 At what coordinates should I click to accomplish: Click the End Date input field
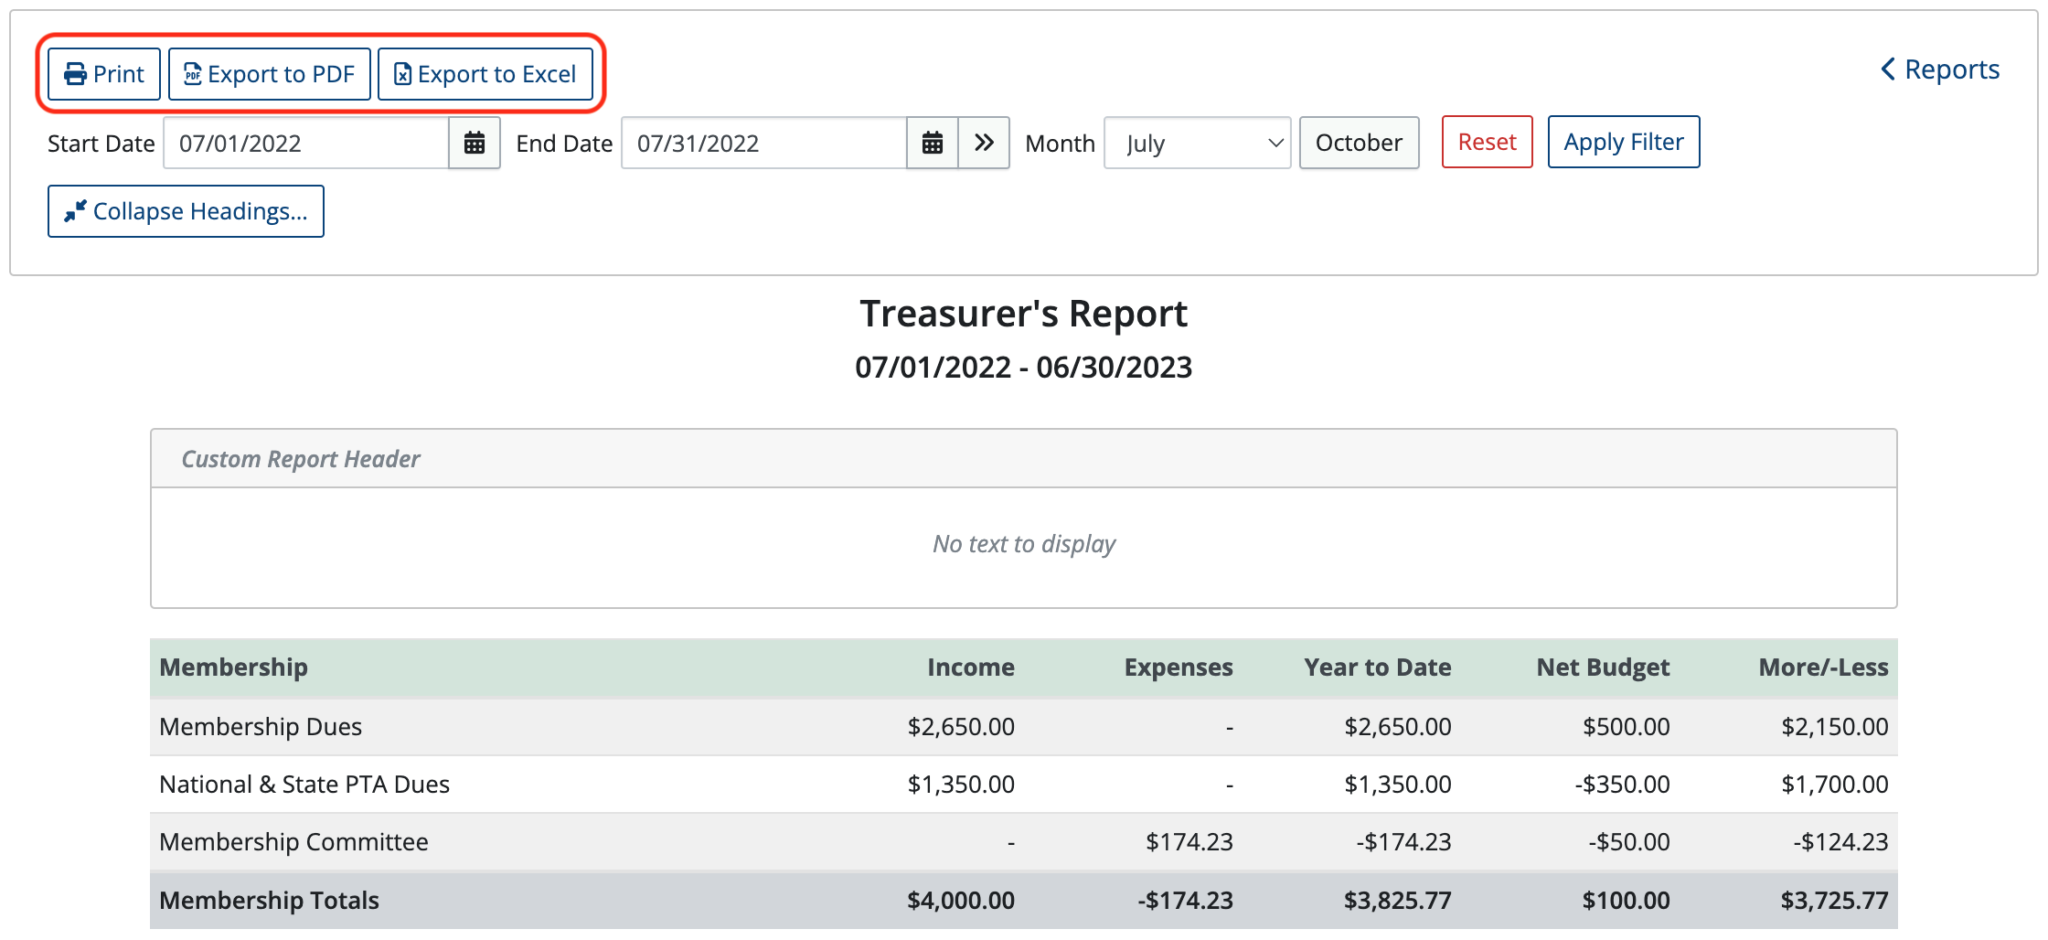click(x=760, y=142)
